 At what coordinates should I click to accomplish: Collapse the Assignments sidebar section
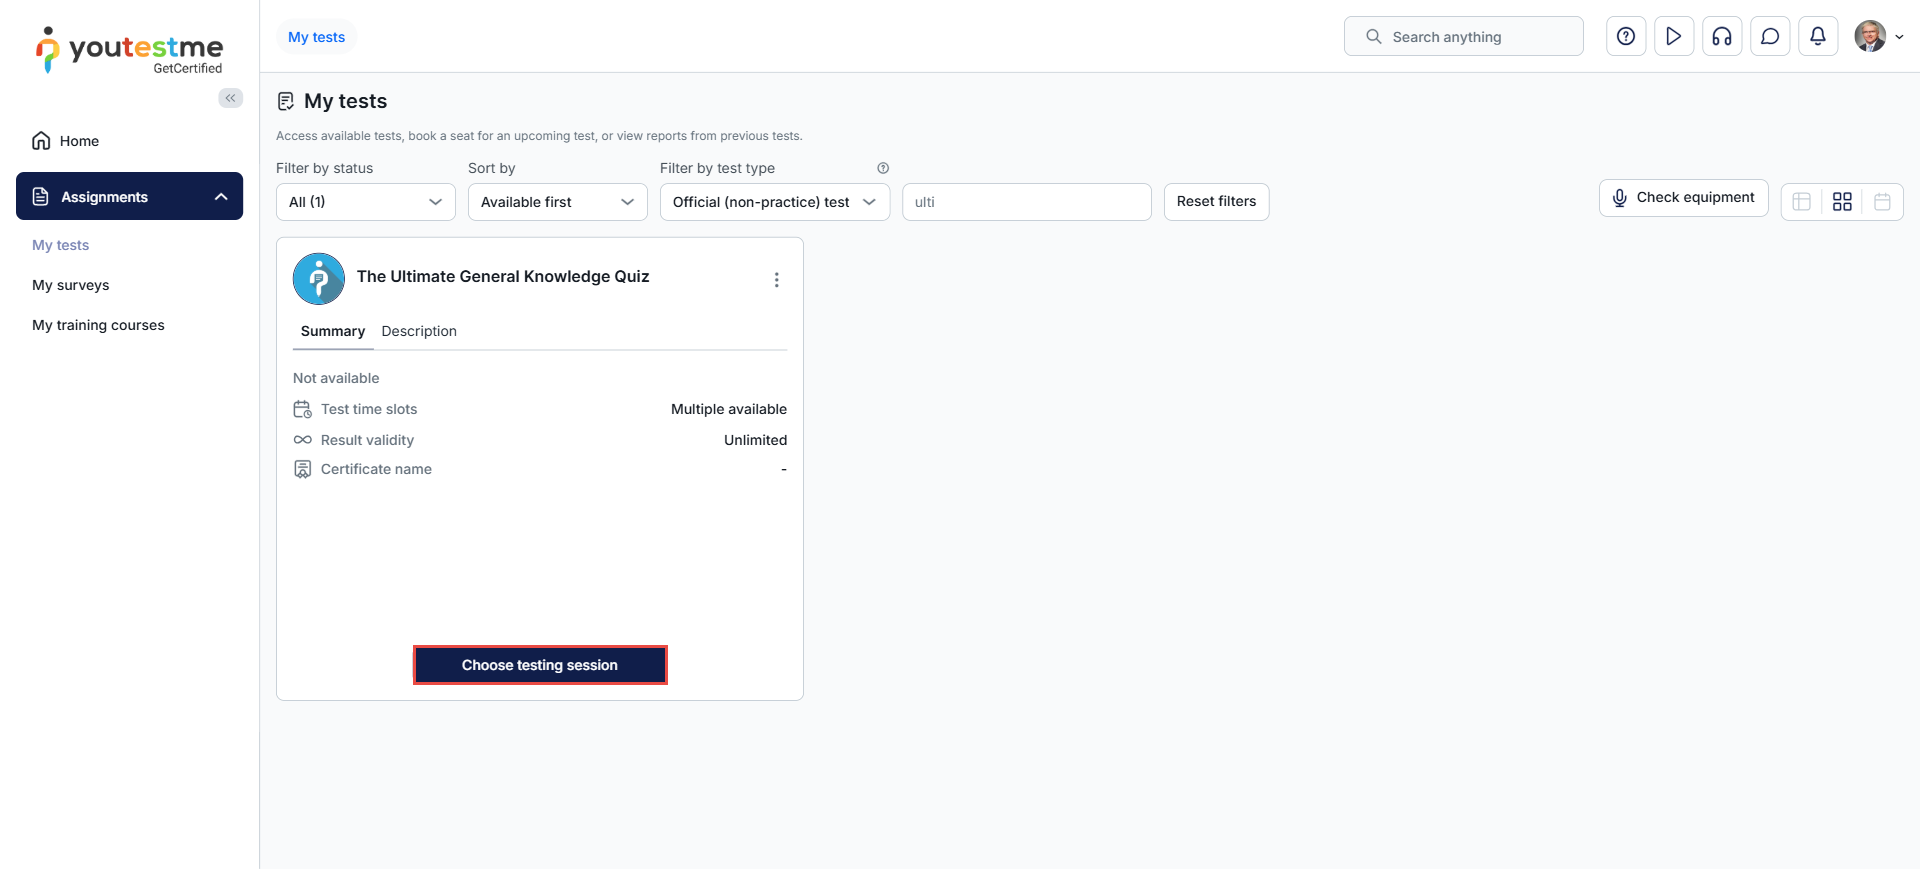(221, 197)
